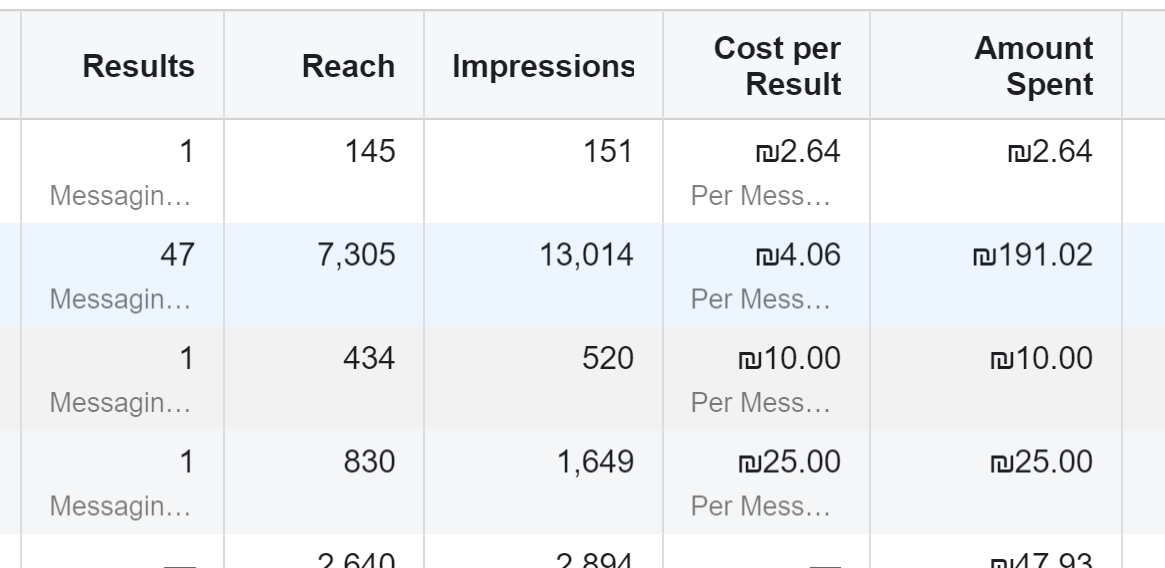Select the impressions value 151
The width and height of the screenshot is (1165, 568).
[608, 152]
